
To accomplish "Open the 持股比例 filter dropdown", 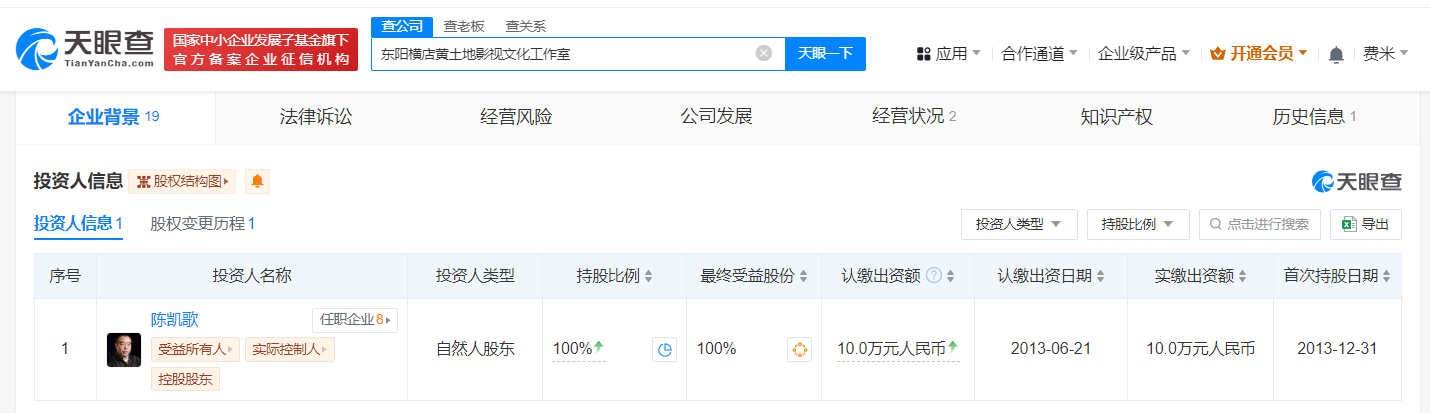I will click(x=1137, y=224).
